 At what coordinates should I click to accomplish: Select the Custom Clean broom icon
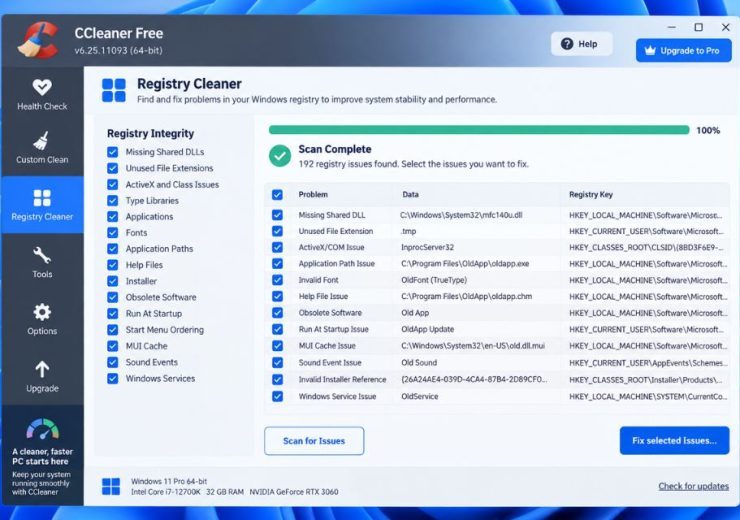click(42, 141)
